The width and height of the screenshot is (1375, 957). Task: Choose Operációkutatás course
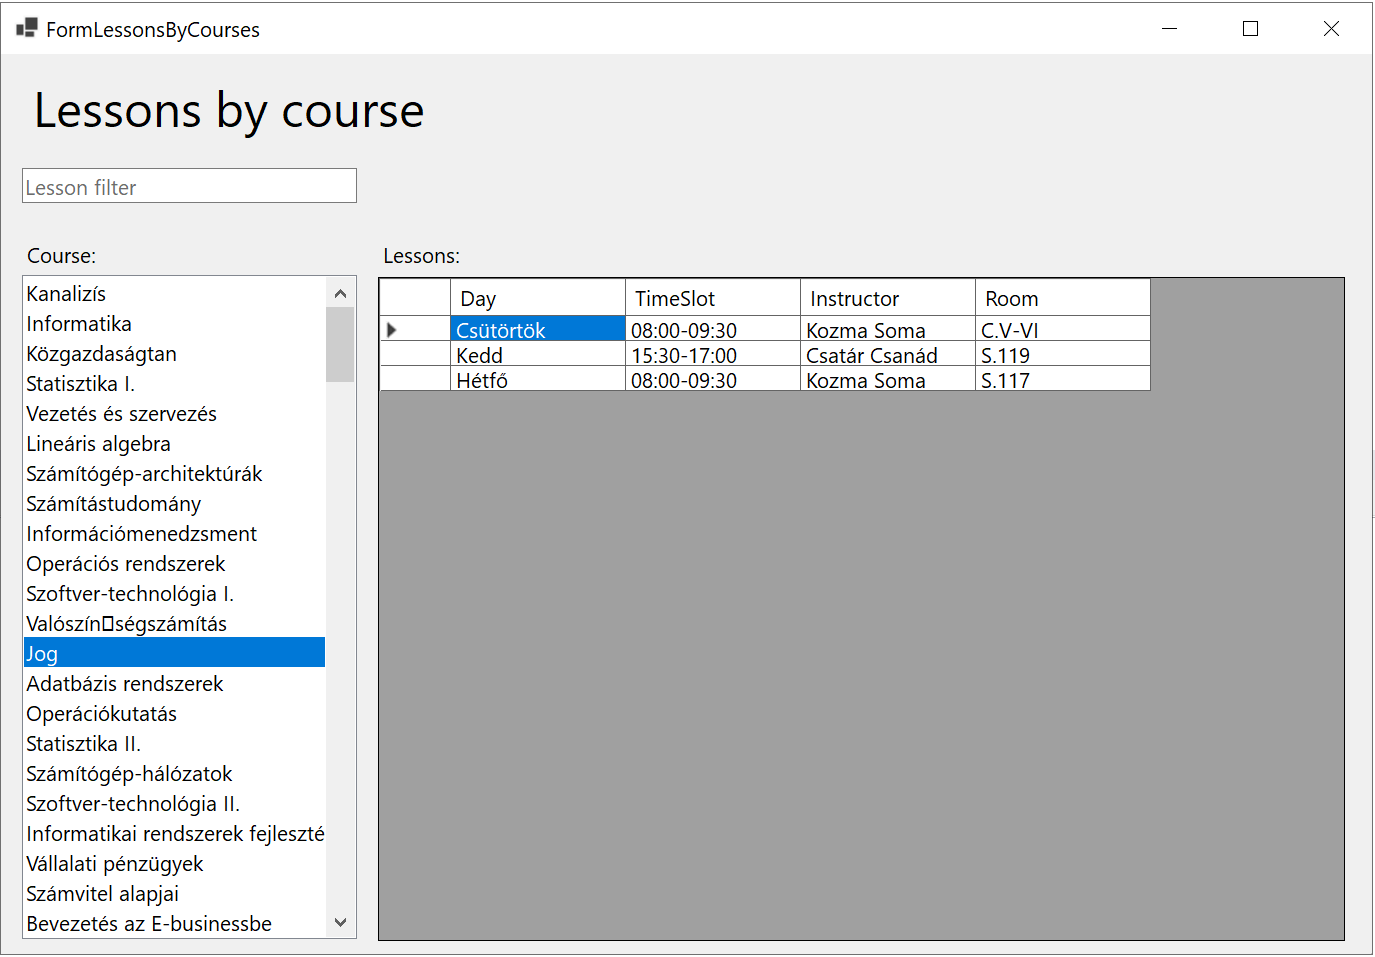[x=175, y=713]
